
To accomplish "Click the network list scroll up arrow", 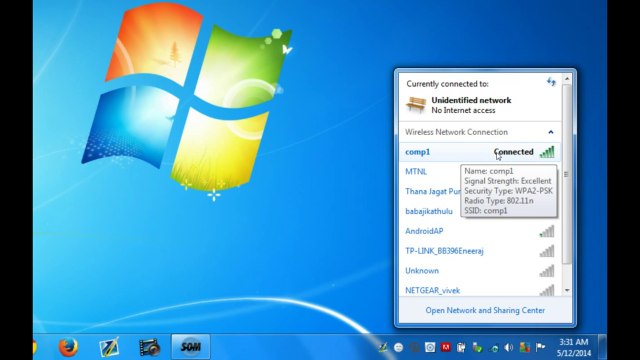I will pyautogui.click(x=567, y=78).
